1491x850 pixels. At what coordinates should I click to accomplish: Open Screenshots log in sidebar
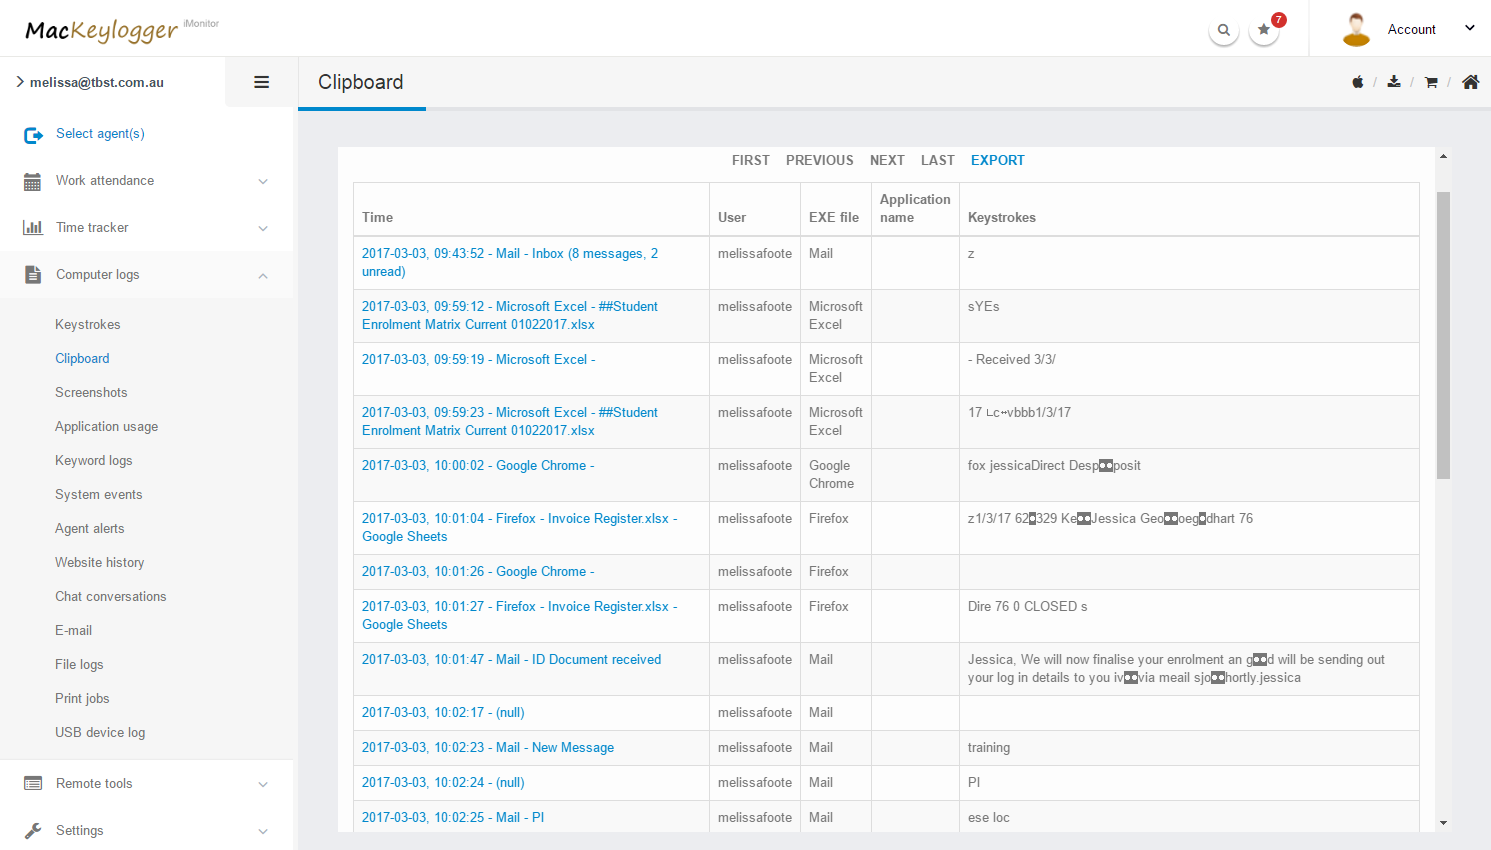pyautogui.click(x=91, y=393)
